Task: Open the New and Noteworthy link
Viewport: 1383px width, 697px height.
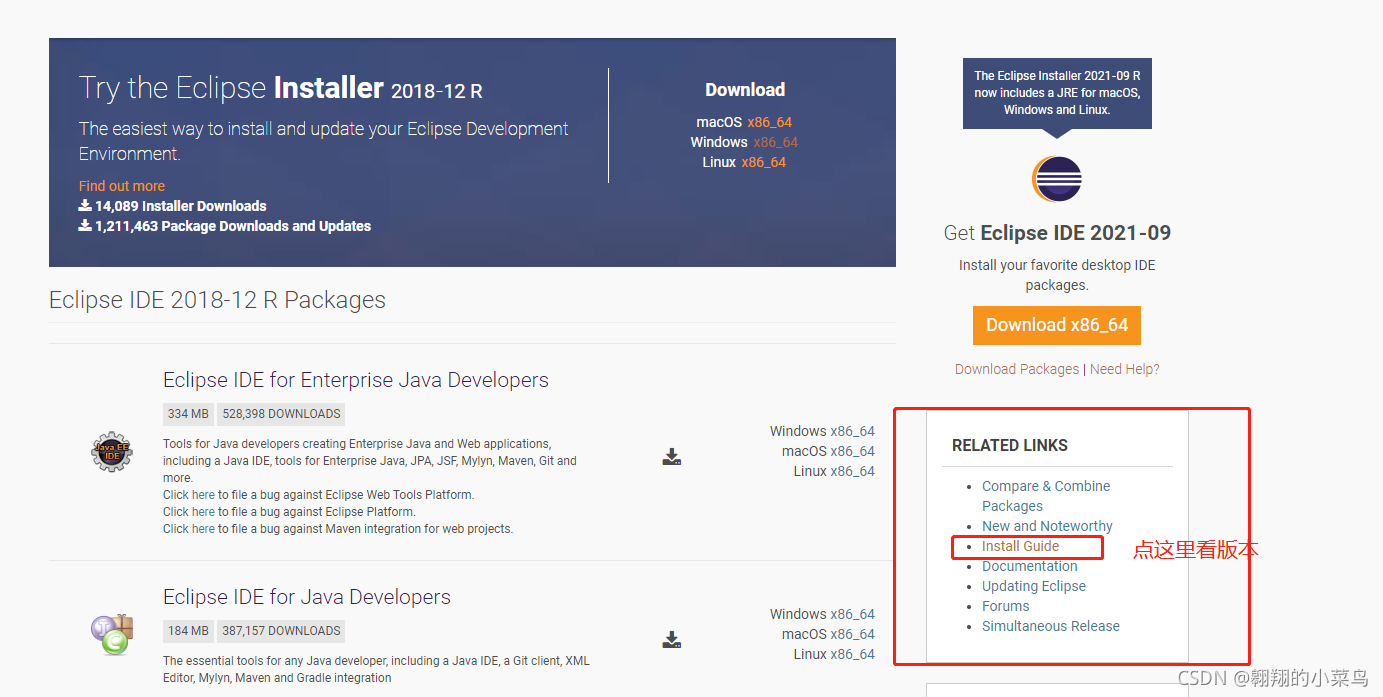Action: [x=1047, y=525]
